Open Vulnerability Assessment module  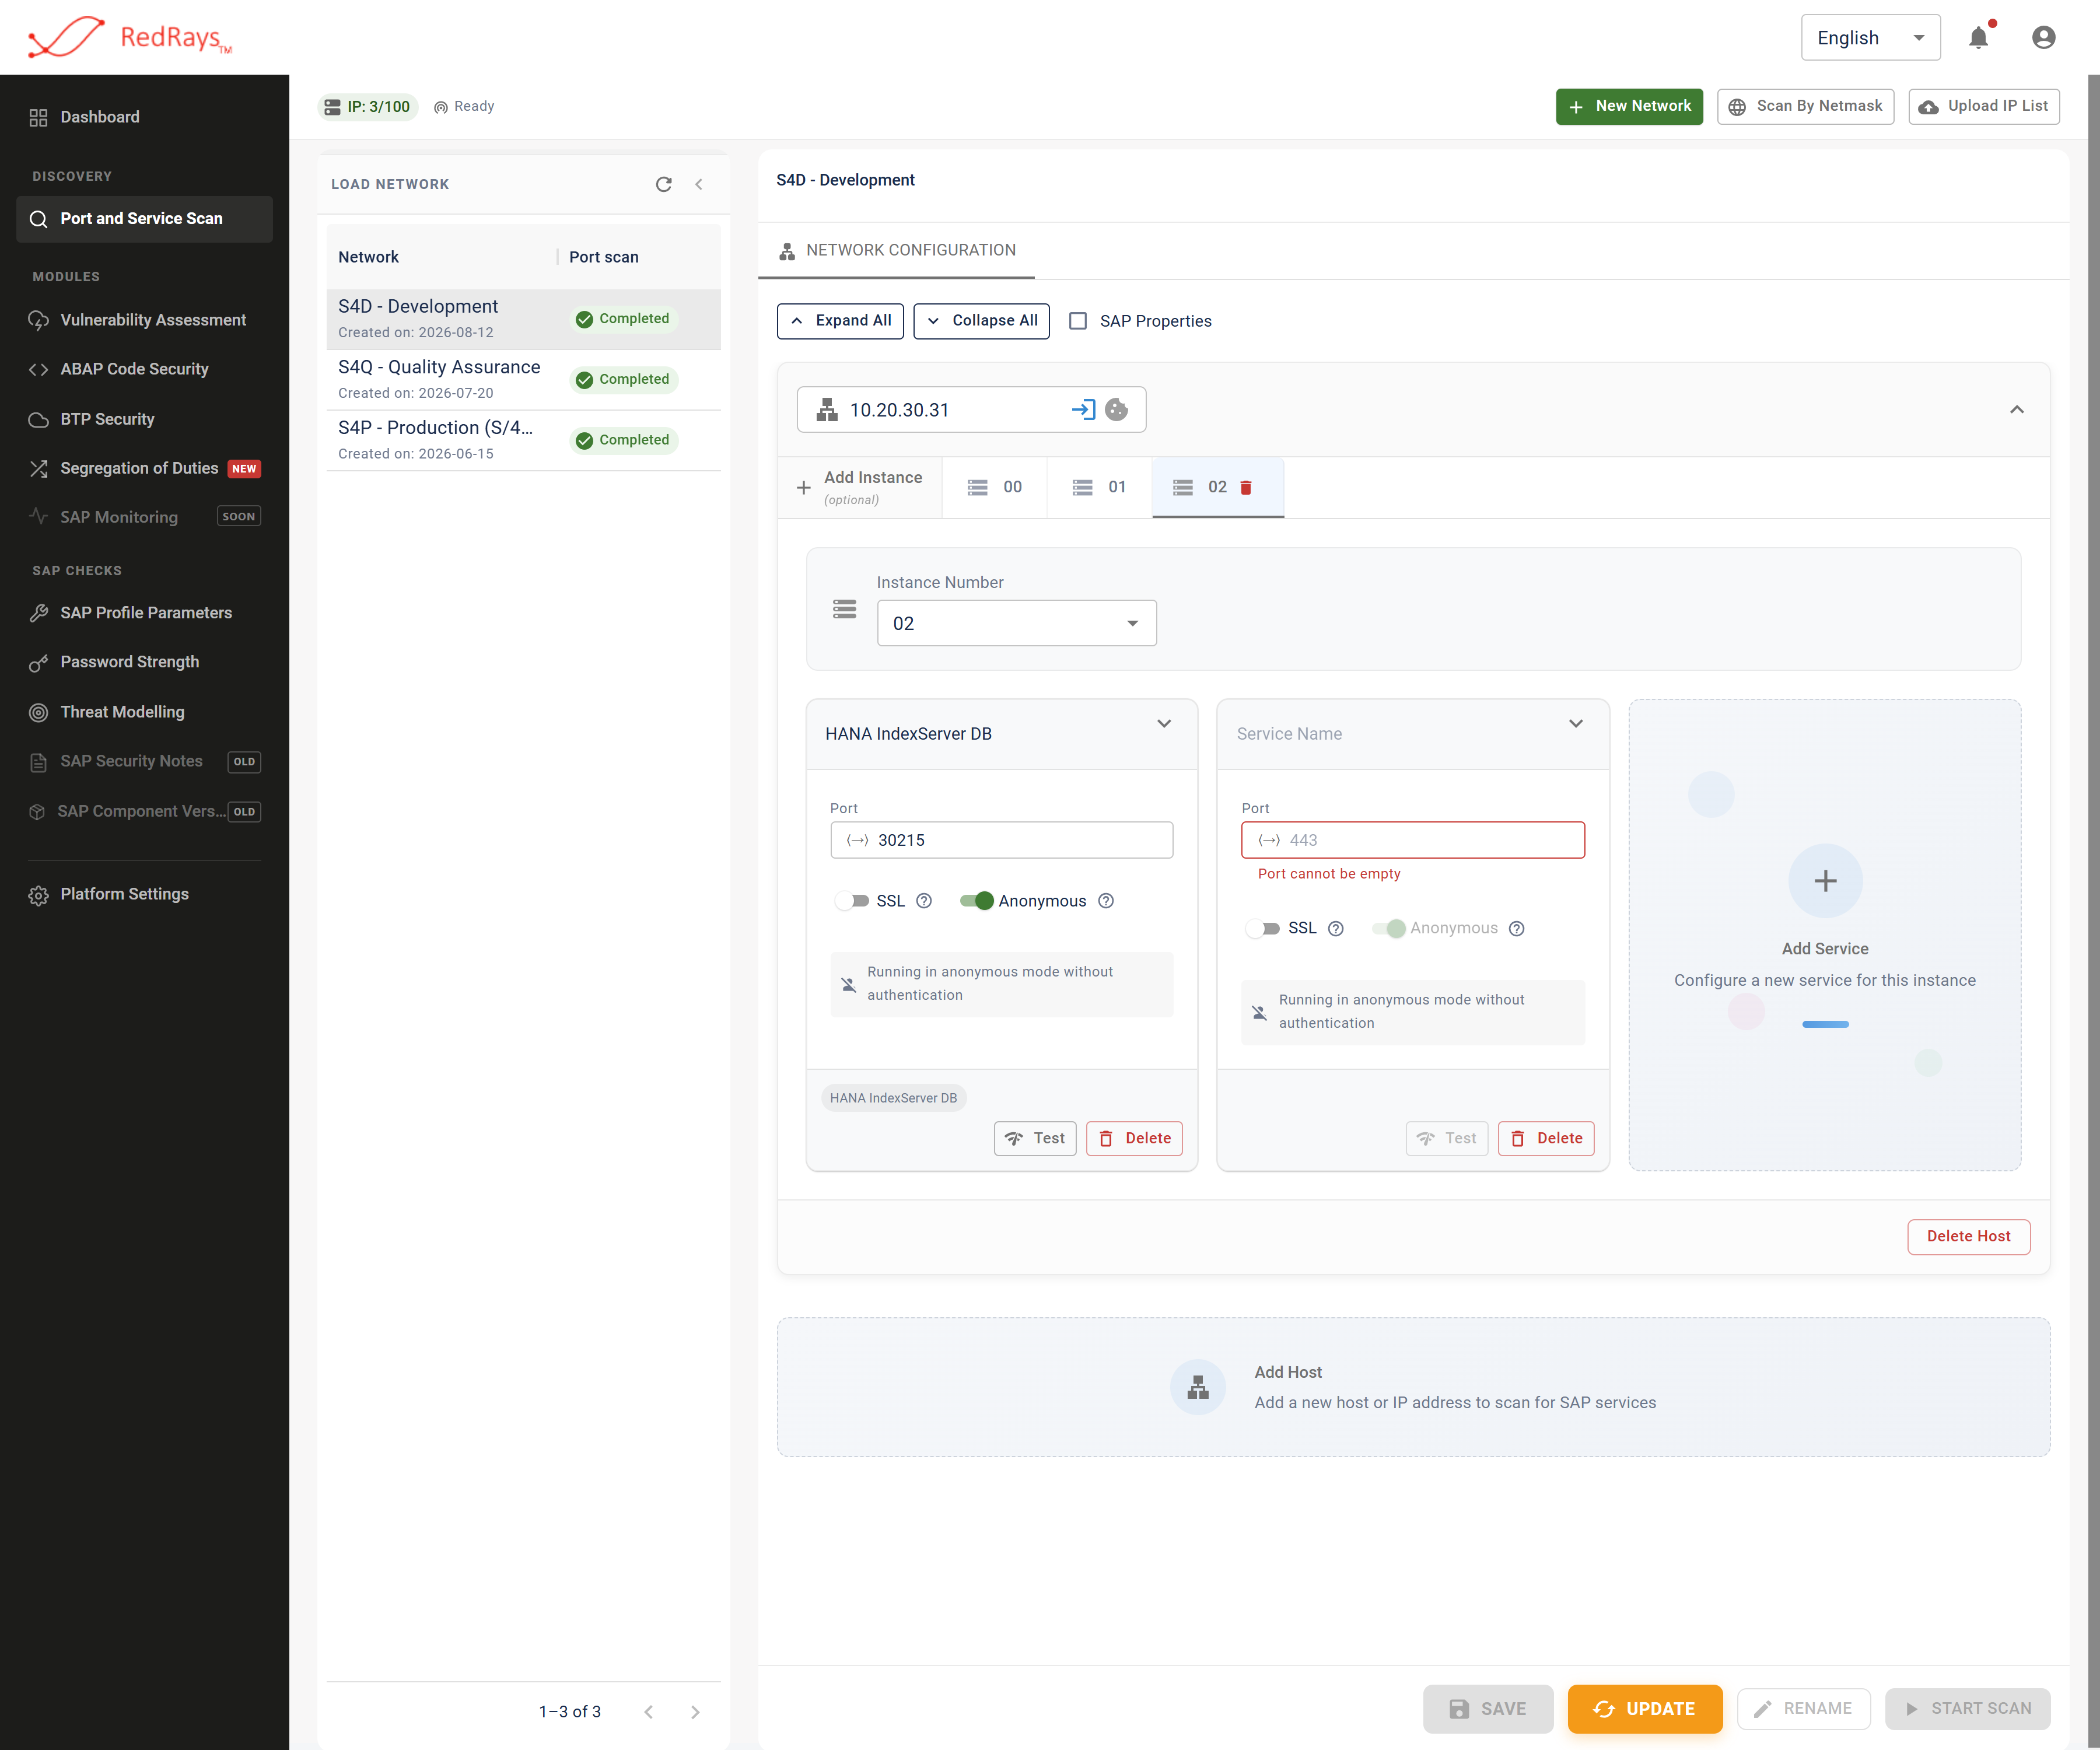coord(144,320)
